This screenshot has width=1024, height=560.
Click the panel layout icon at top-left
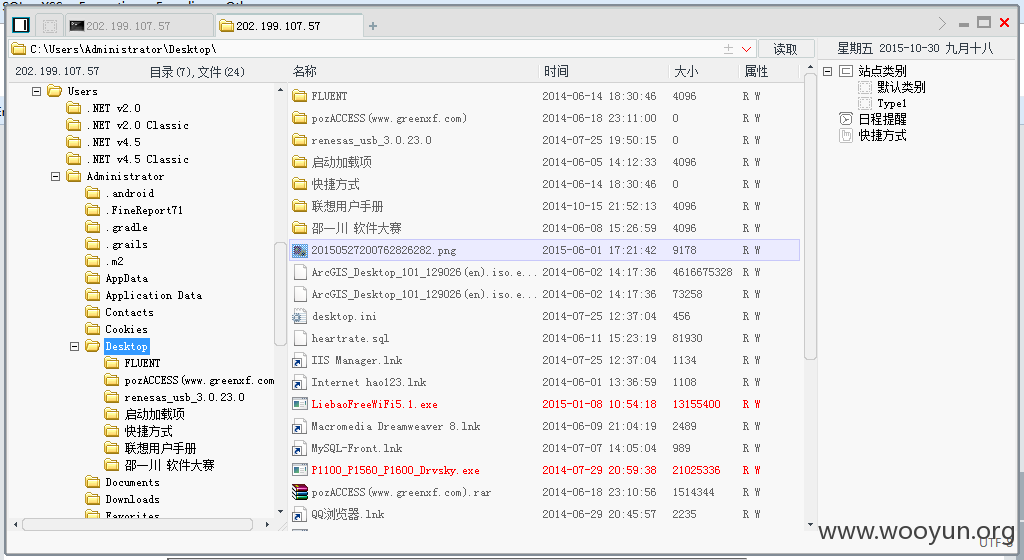[x=21, y=25]
